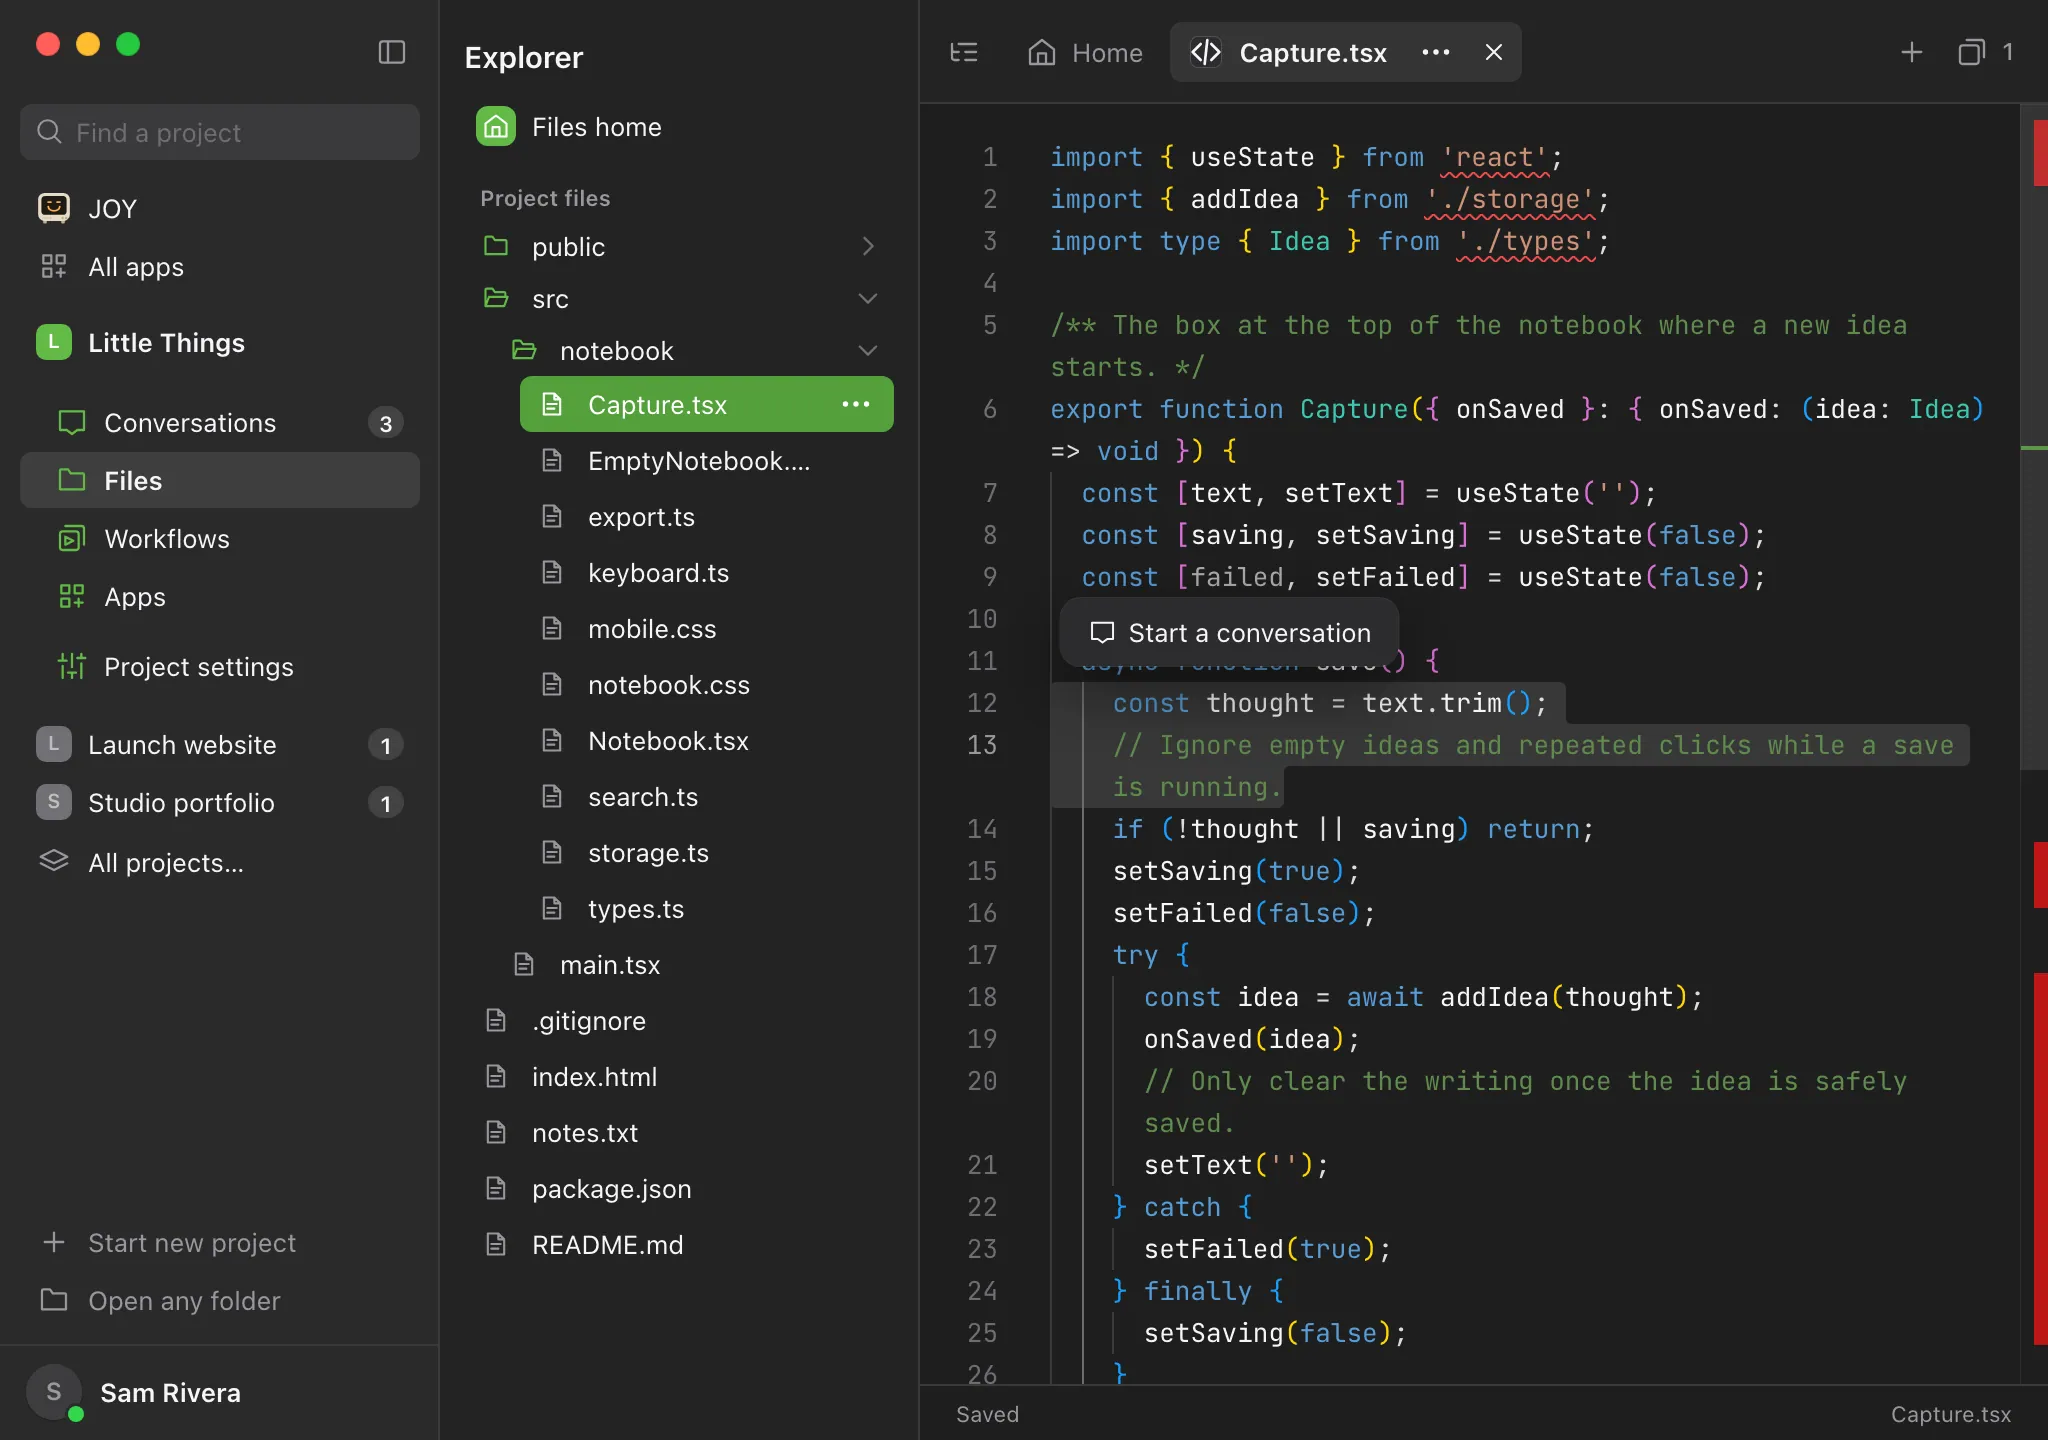The width and height of the screenshot is (2048, 1440).
Task: Close the Capture.tsx tab
Action: [1493, 52]
